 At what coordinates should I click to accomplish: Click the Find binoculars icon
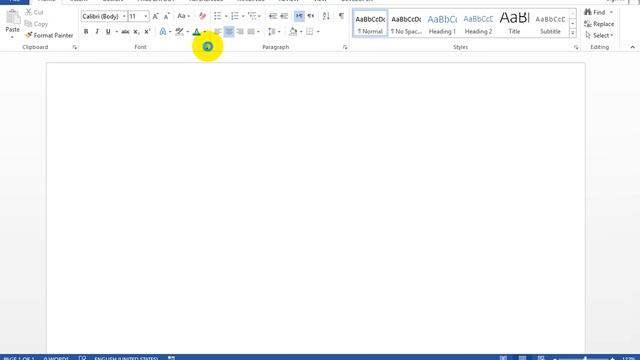588,12
